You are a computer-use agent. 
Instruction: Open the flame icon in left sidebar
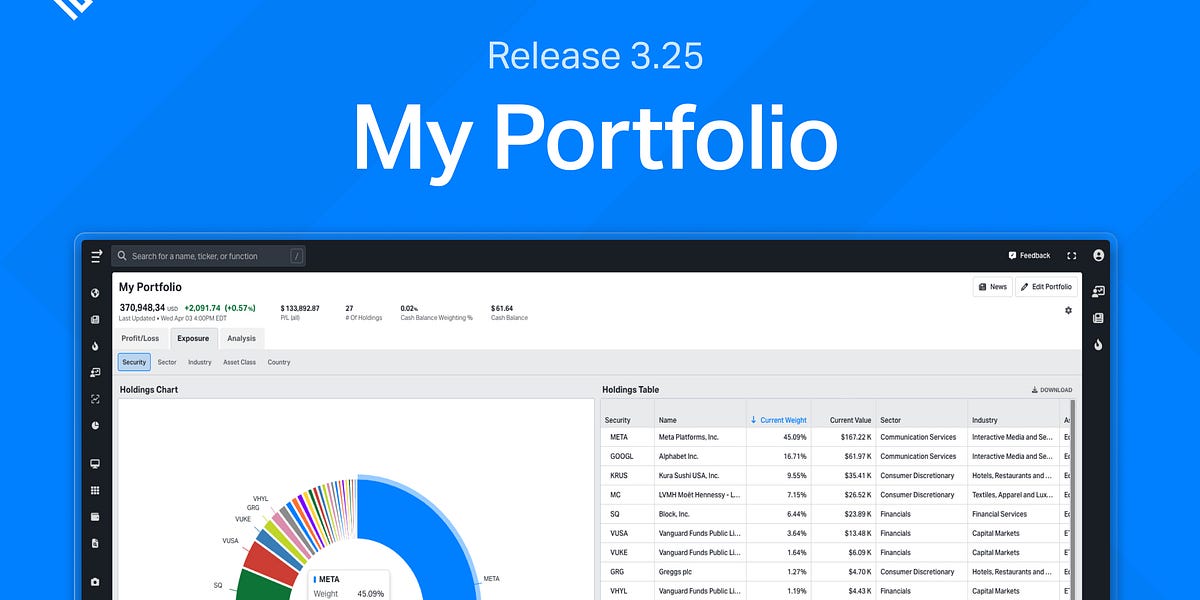coord(95,346)
